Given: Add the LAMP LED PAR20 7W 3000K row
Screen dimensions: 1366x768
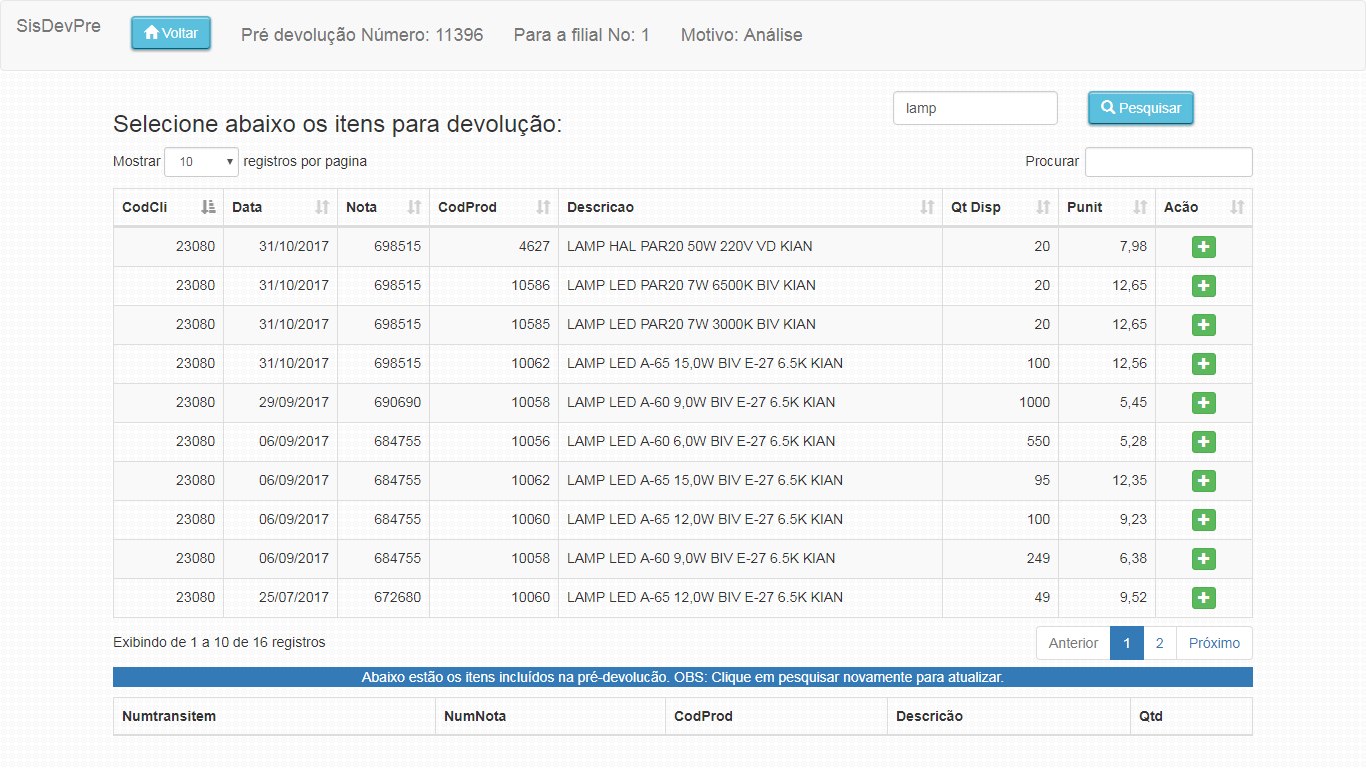Looking at the screenshot, I should click(x=1203, y=325).
